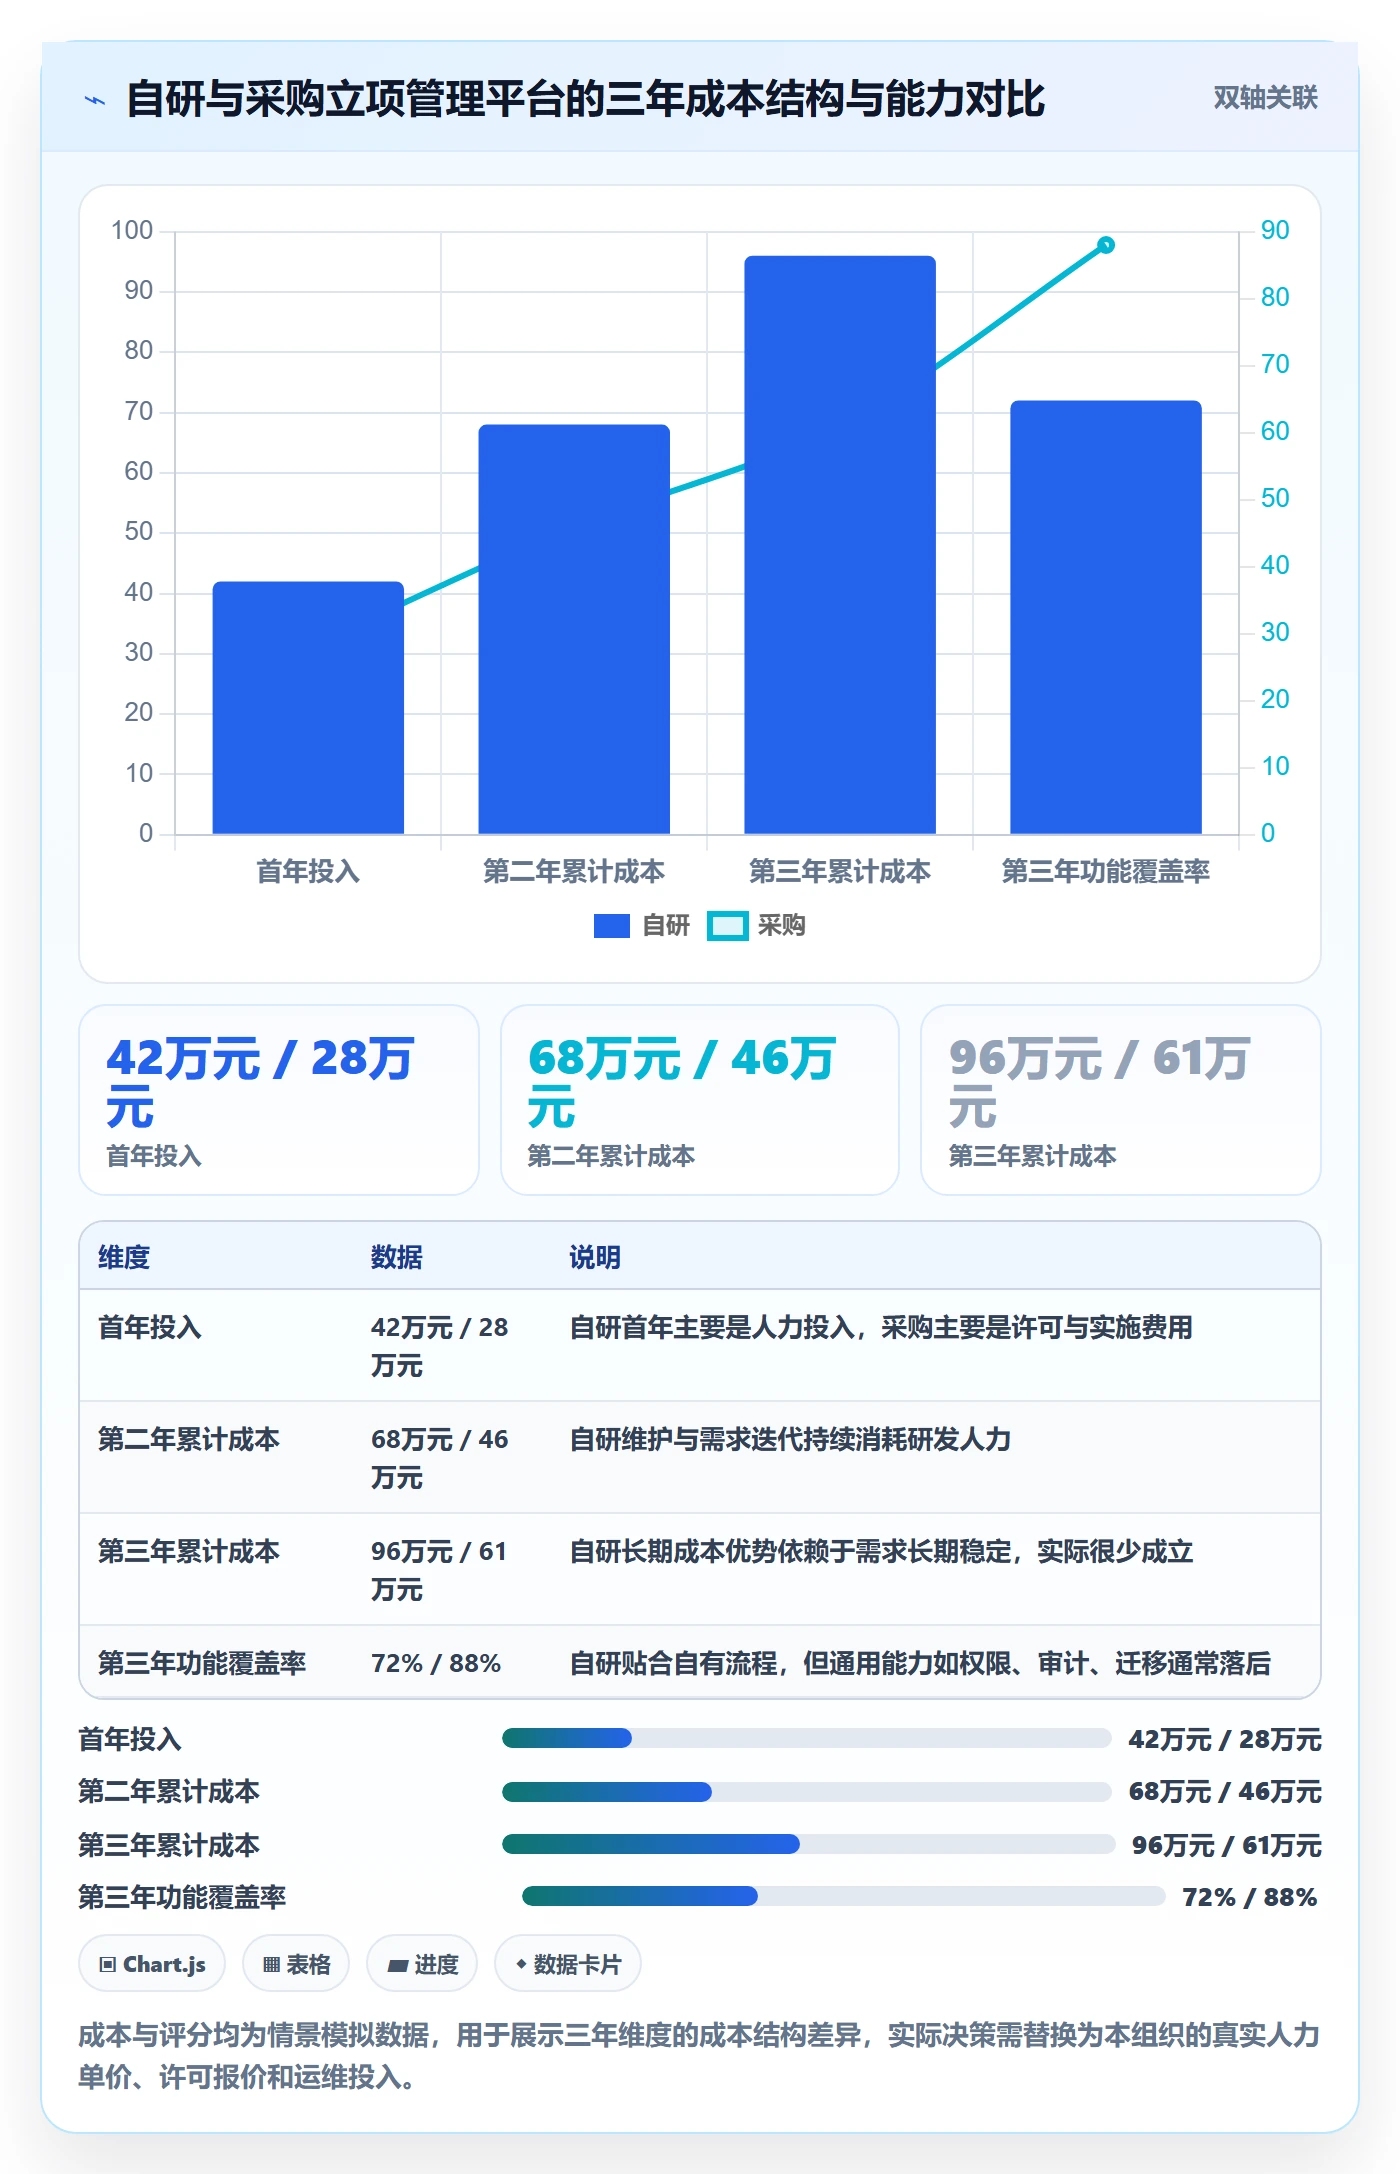Click the chart title heading
1400x2174 pixels.
pos(585,98)
